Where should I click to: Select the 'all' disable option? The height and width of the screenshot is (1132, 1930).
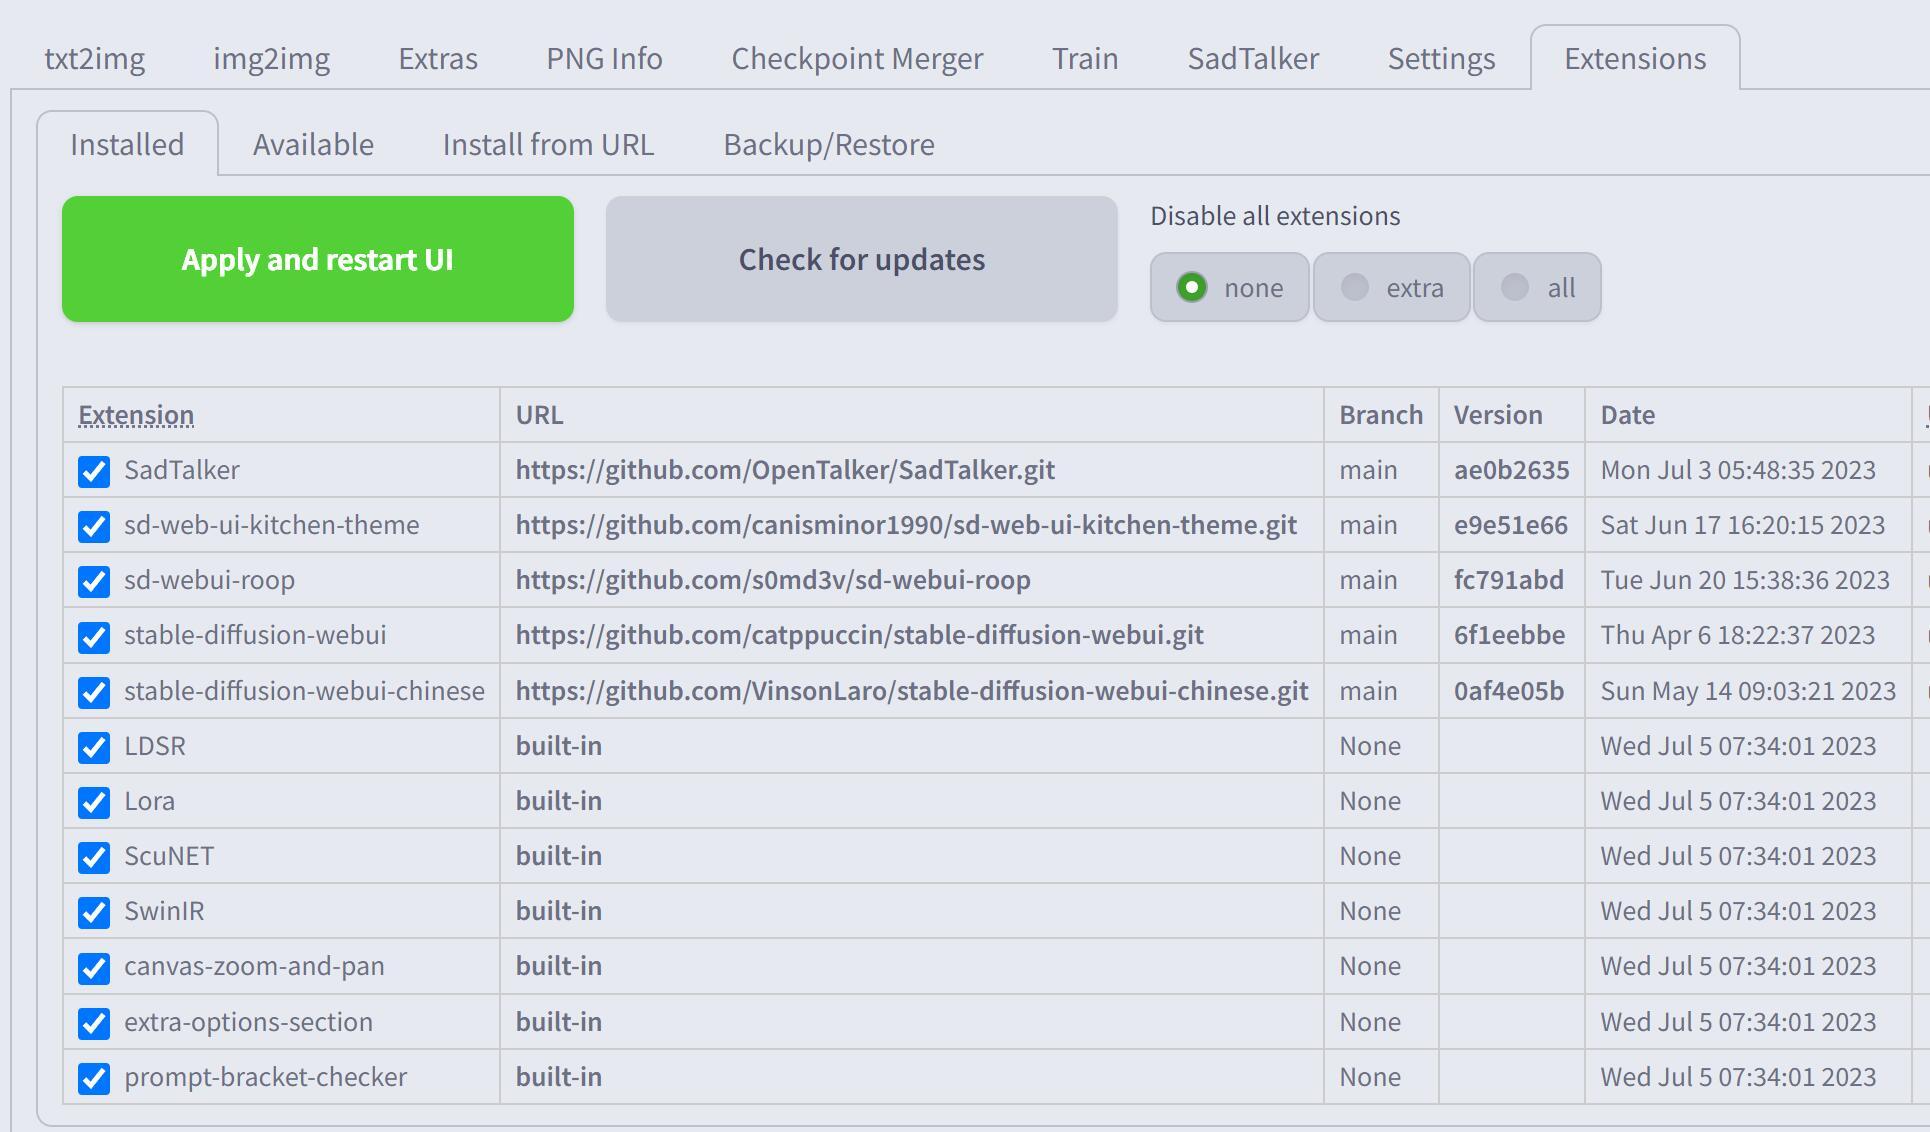click(x=1537, y=287)
